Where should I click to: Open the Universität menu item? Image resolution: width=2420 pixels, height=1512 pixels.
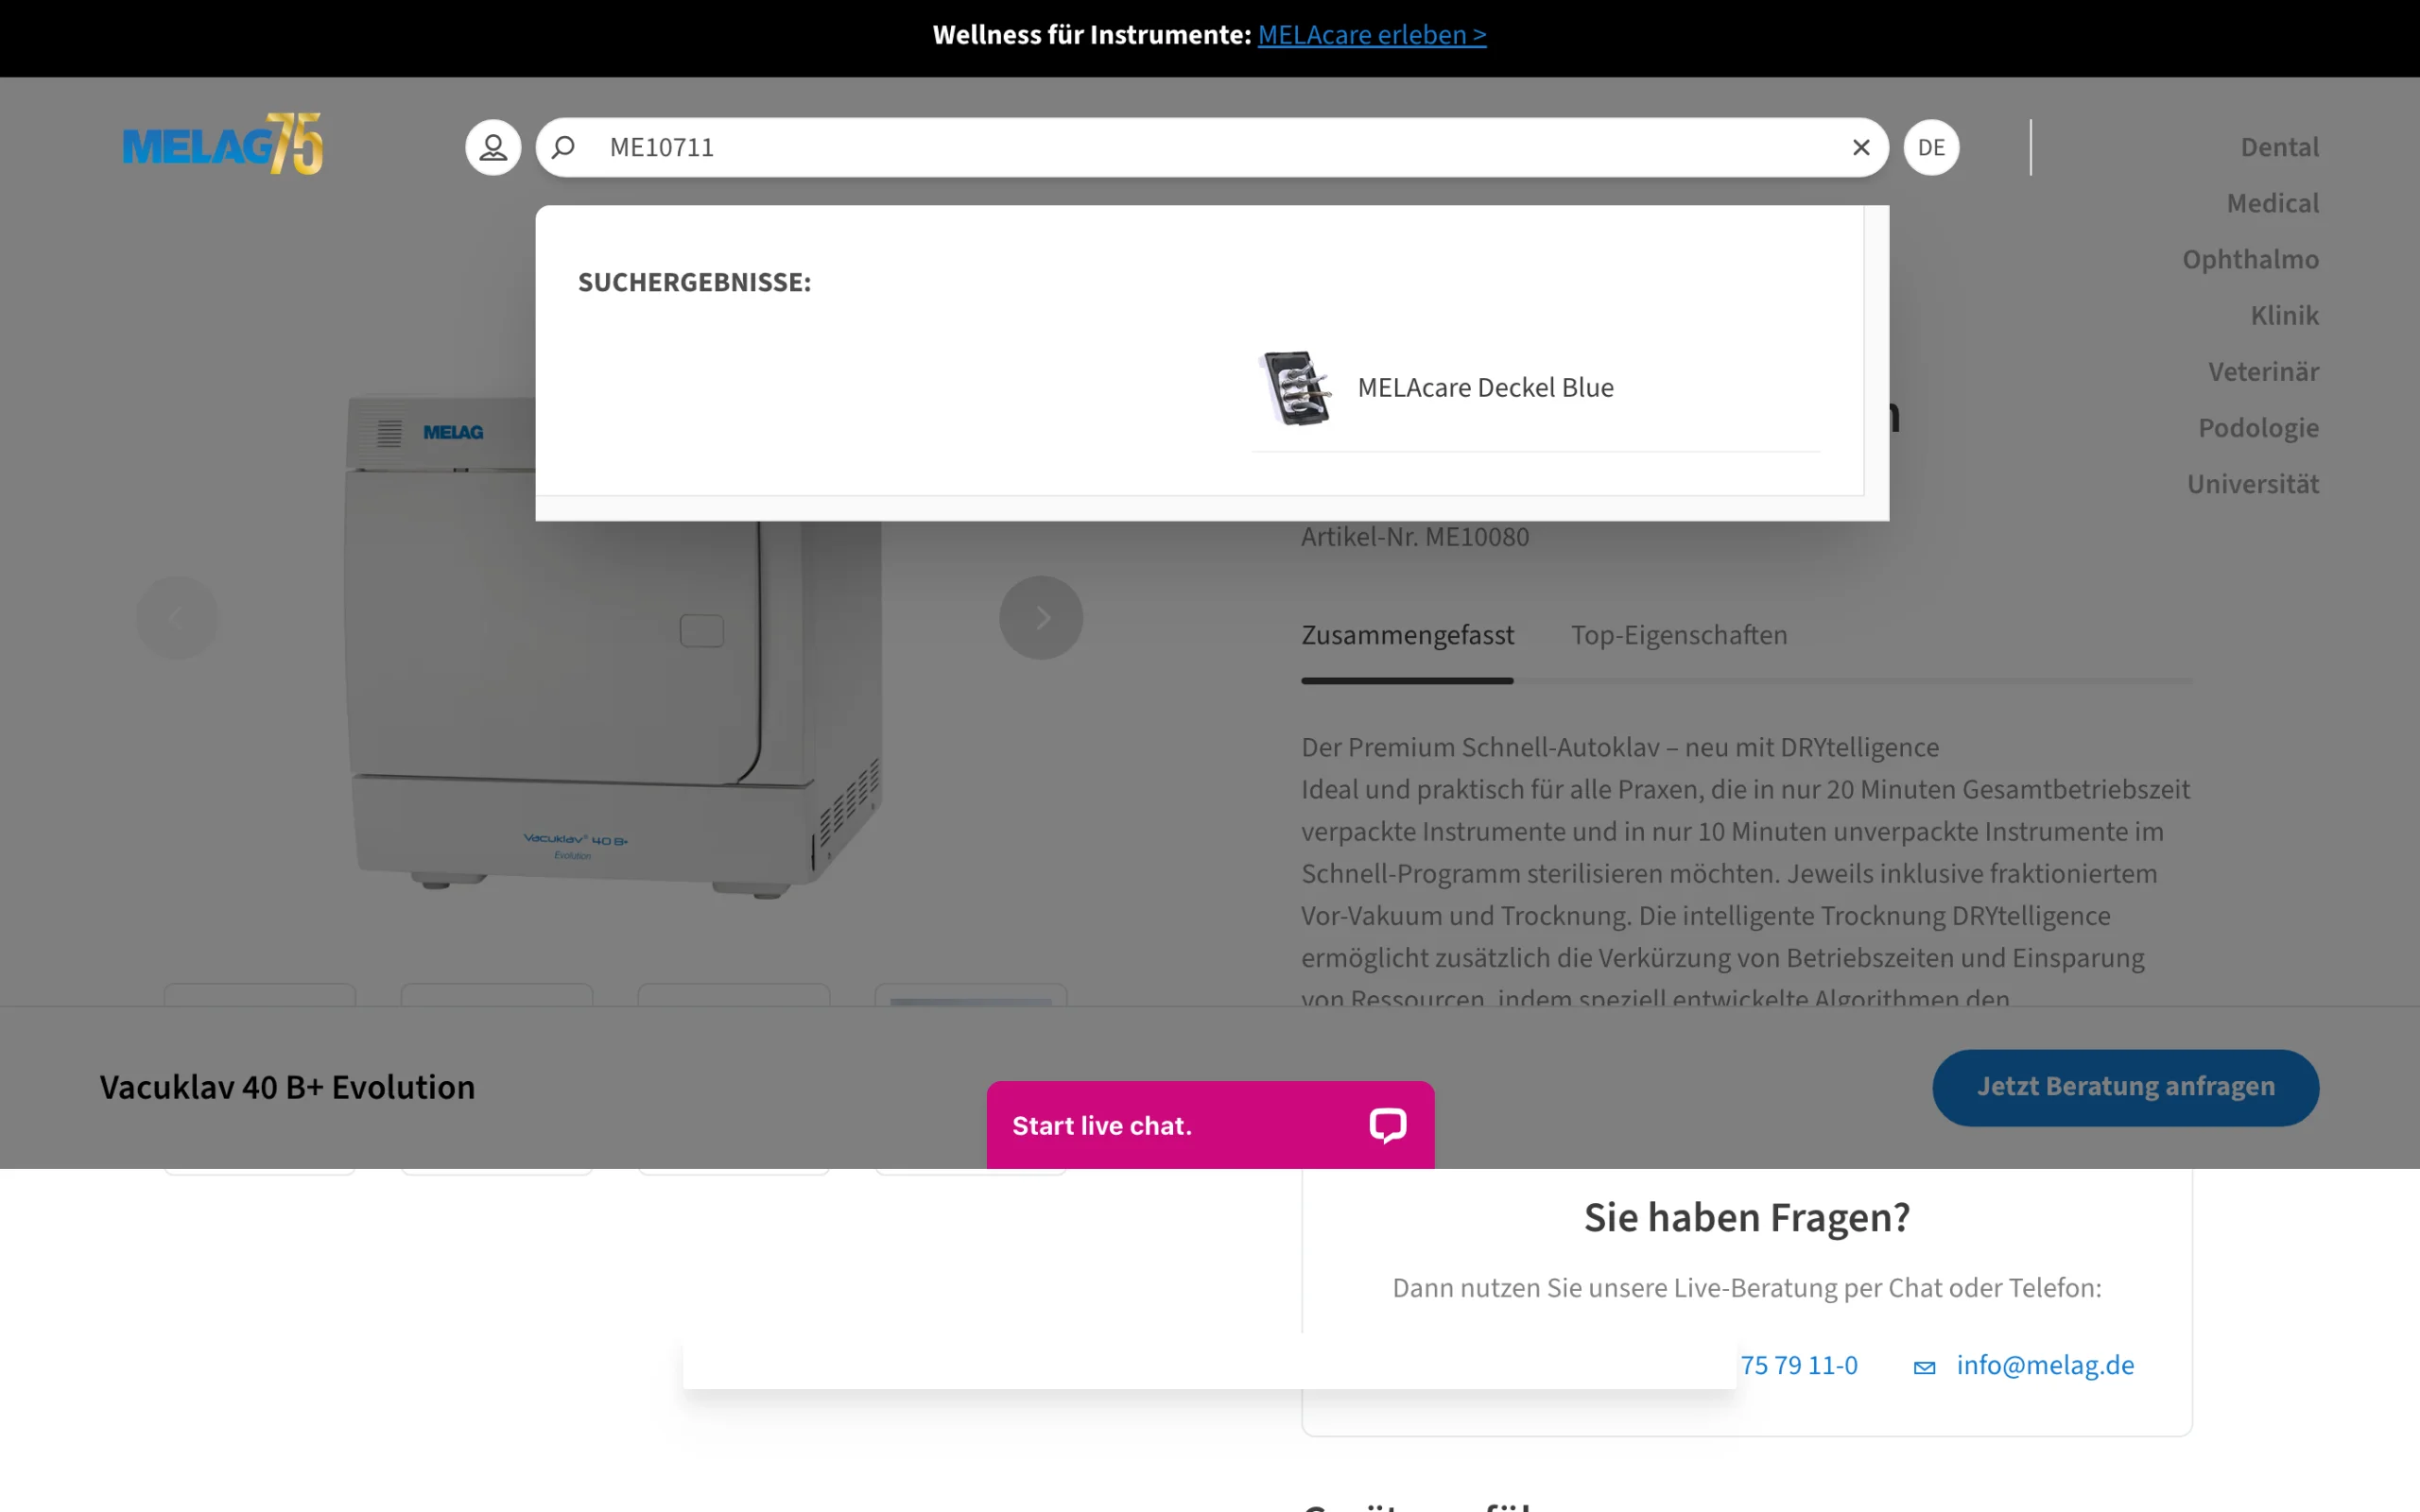[x=2252, y=483]
